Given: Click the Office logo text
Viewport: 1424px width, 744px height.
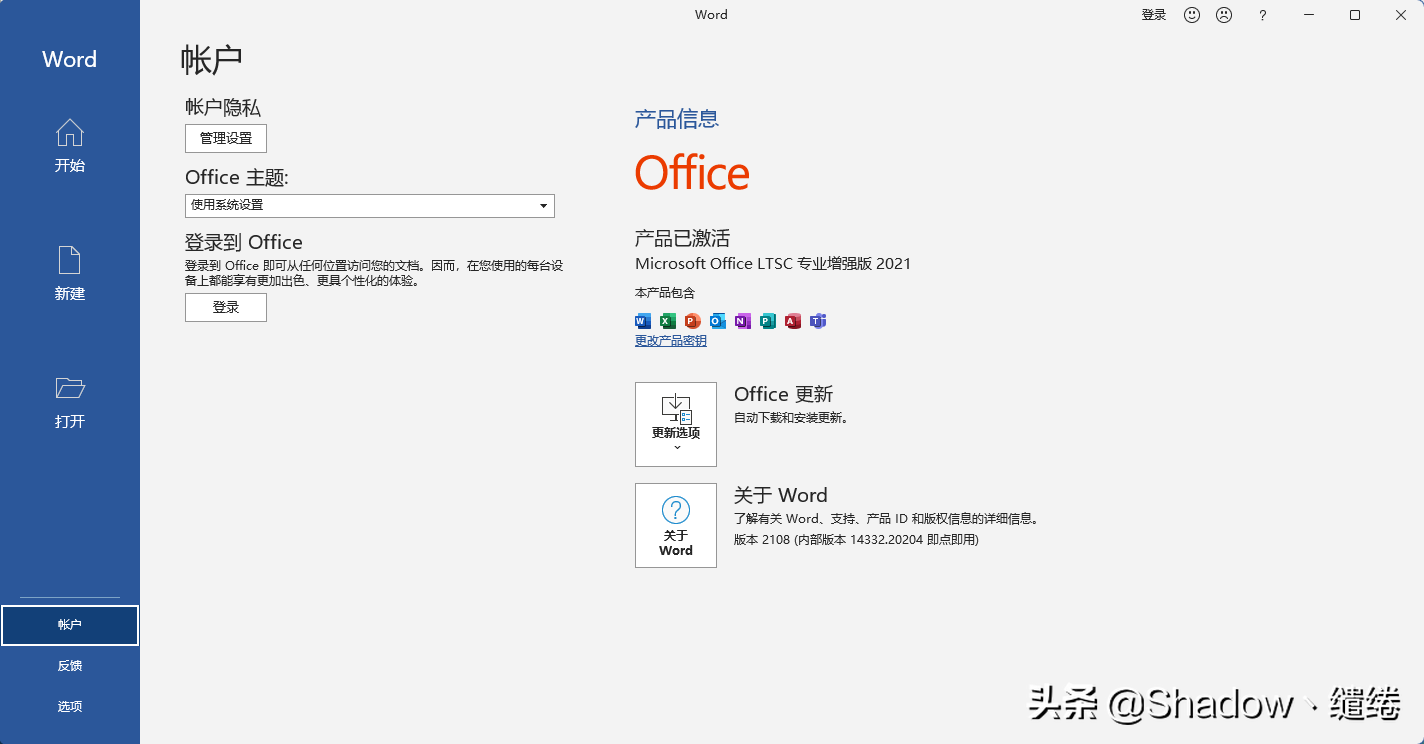Looking at the screenshot, I should [692, 173].
